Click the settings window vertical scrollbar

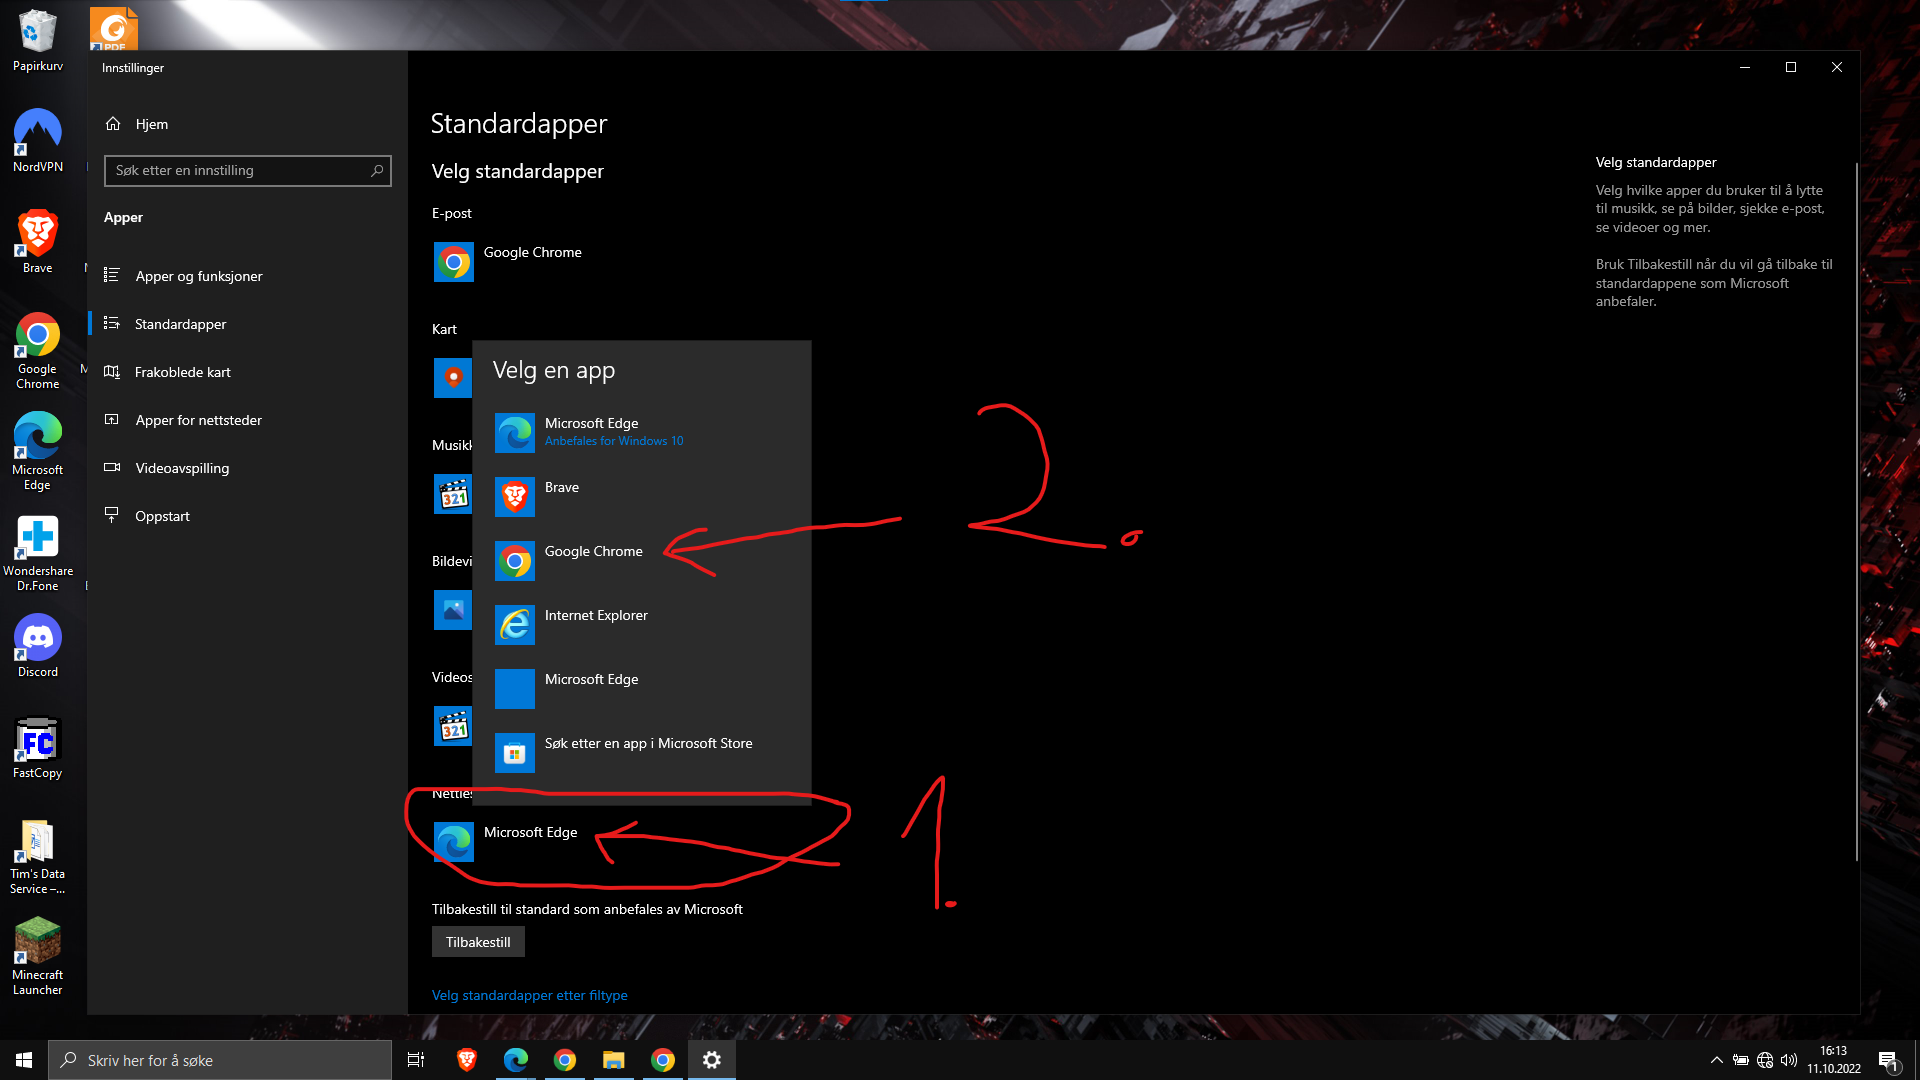1856,510
